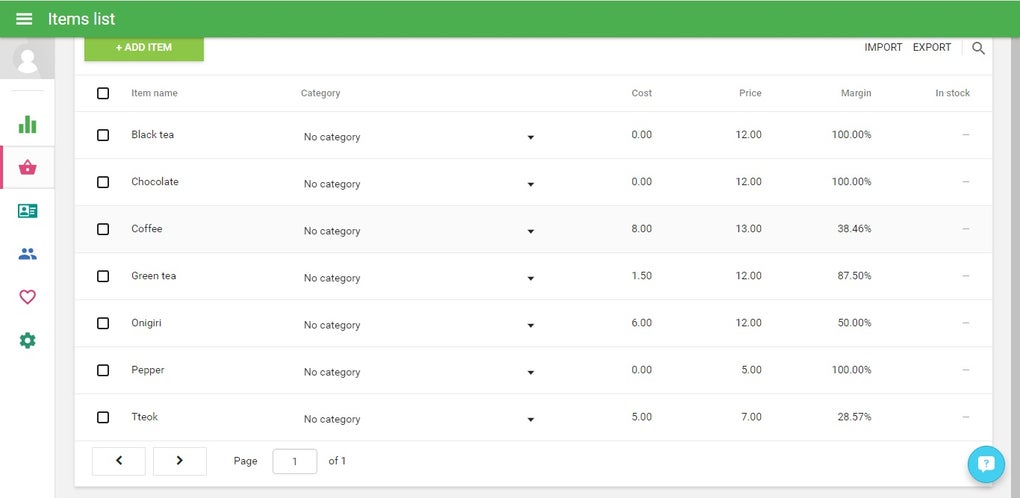Open the help chat bubble
The height and width of the screenshot is (498, 1020).
pyautogui.click(x=986, y=464)
